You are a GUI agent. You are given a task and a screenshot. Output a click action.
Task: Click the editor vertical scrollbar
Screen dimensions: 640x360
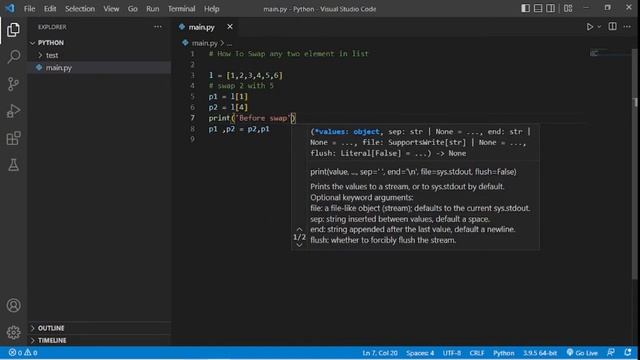(635, 163)
